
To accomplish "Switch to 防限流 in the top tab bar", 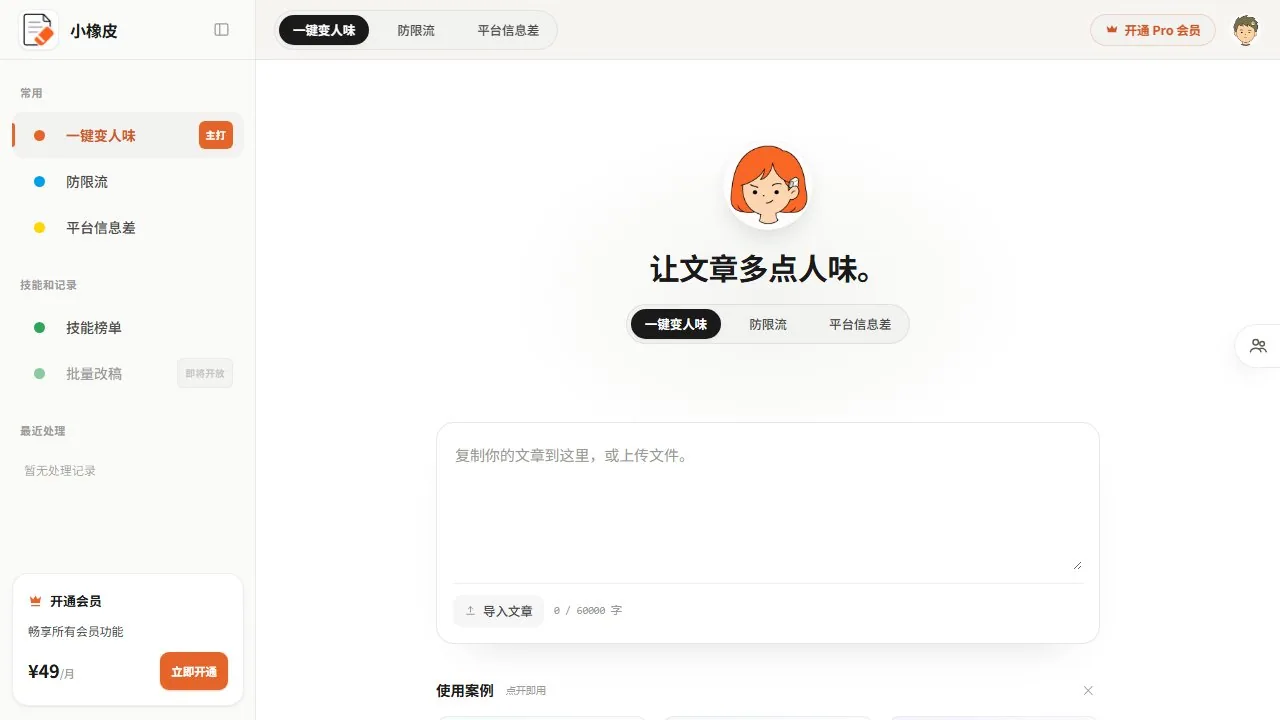I will [416, 30].
